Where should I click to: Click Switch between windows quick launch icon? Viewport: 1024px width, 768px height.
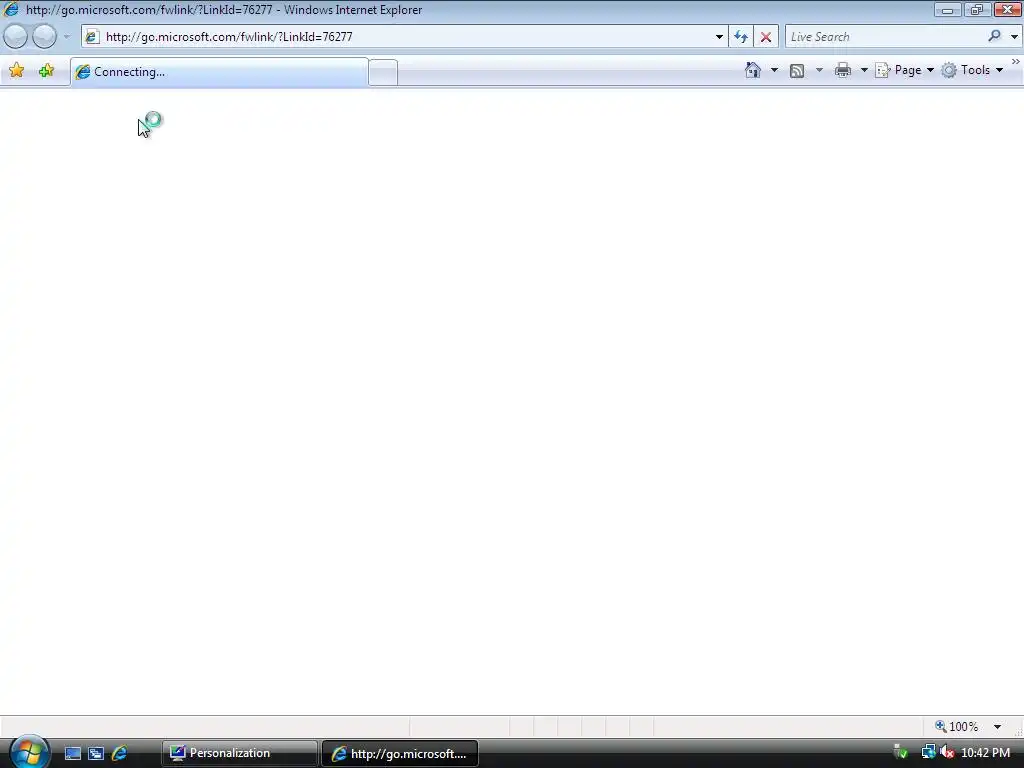(x=96, y=753)
